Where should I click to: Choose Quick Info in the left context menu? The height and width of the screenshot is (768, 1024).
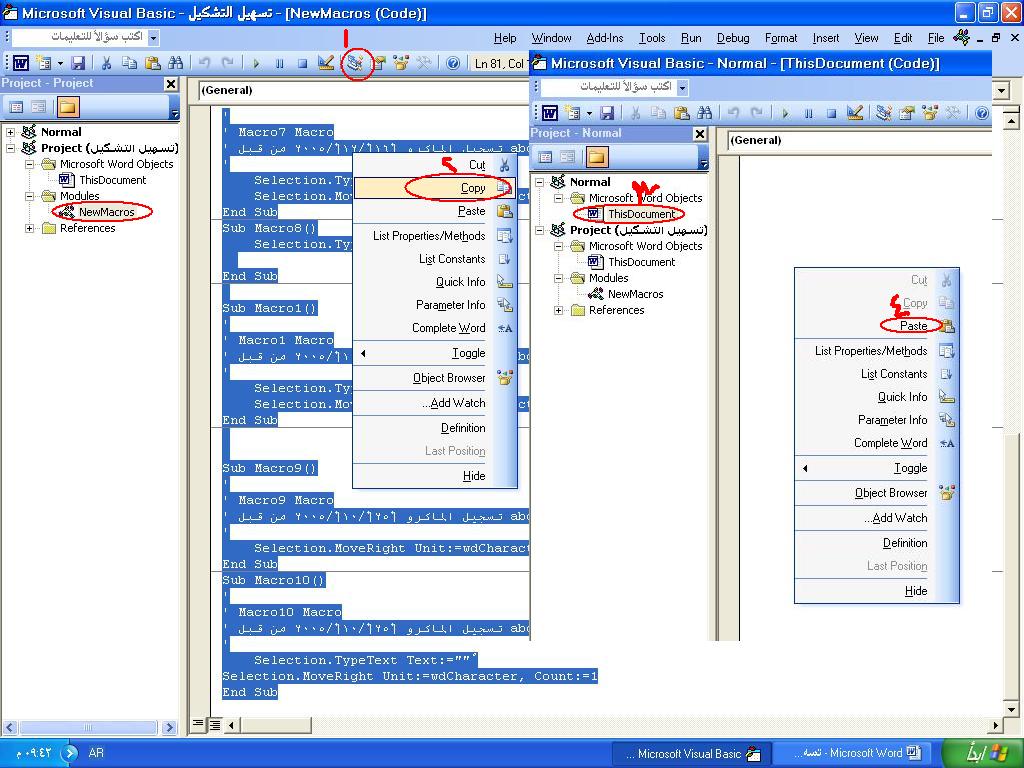(x=435, y=282)
